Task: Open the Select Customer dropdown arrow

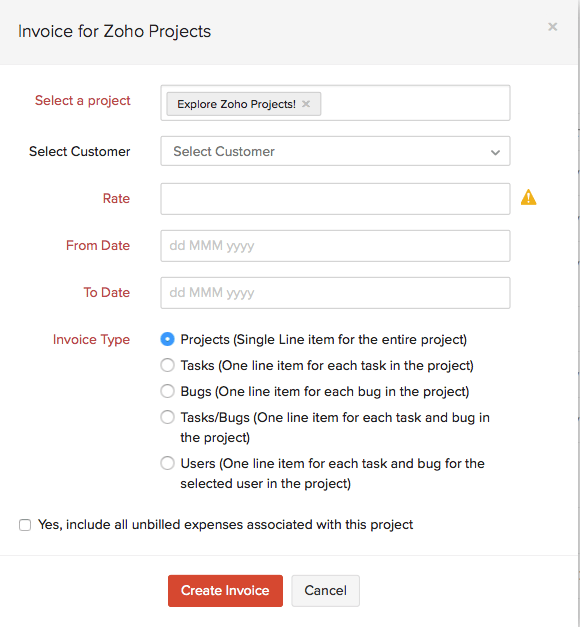Action: (495, 152)
